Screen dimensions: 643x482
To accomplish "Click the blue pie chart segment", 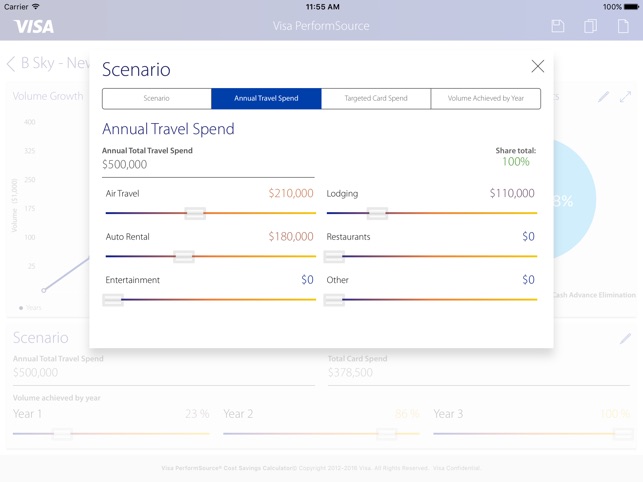I will (574, 199).
